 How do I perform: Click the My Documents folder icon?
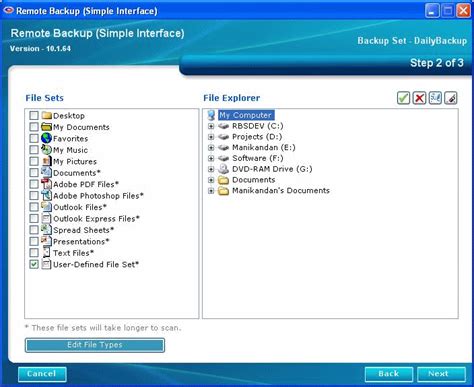point(47,127)
